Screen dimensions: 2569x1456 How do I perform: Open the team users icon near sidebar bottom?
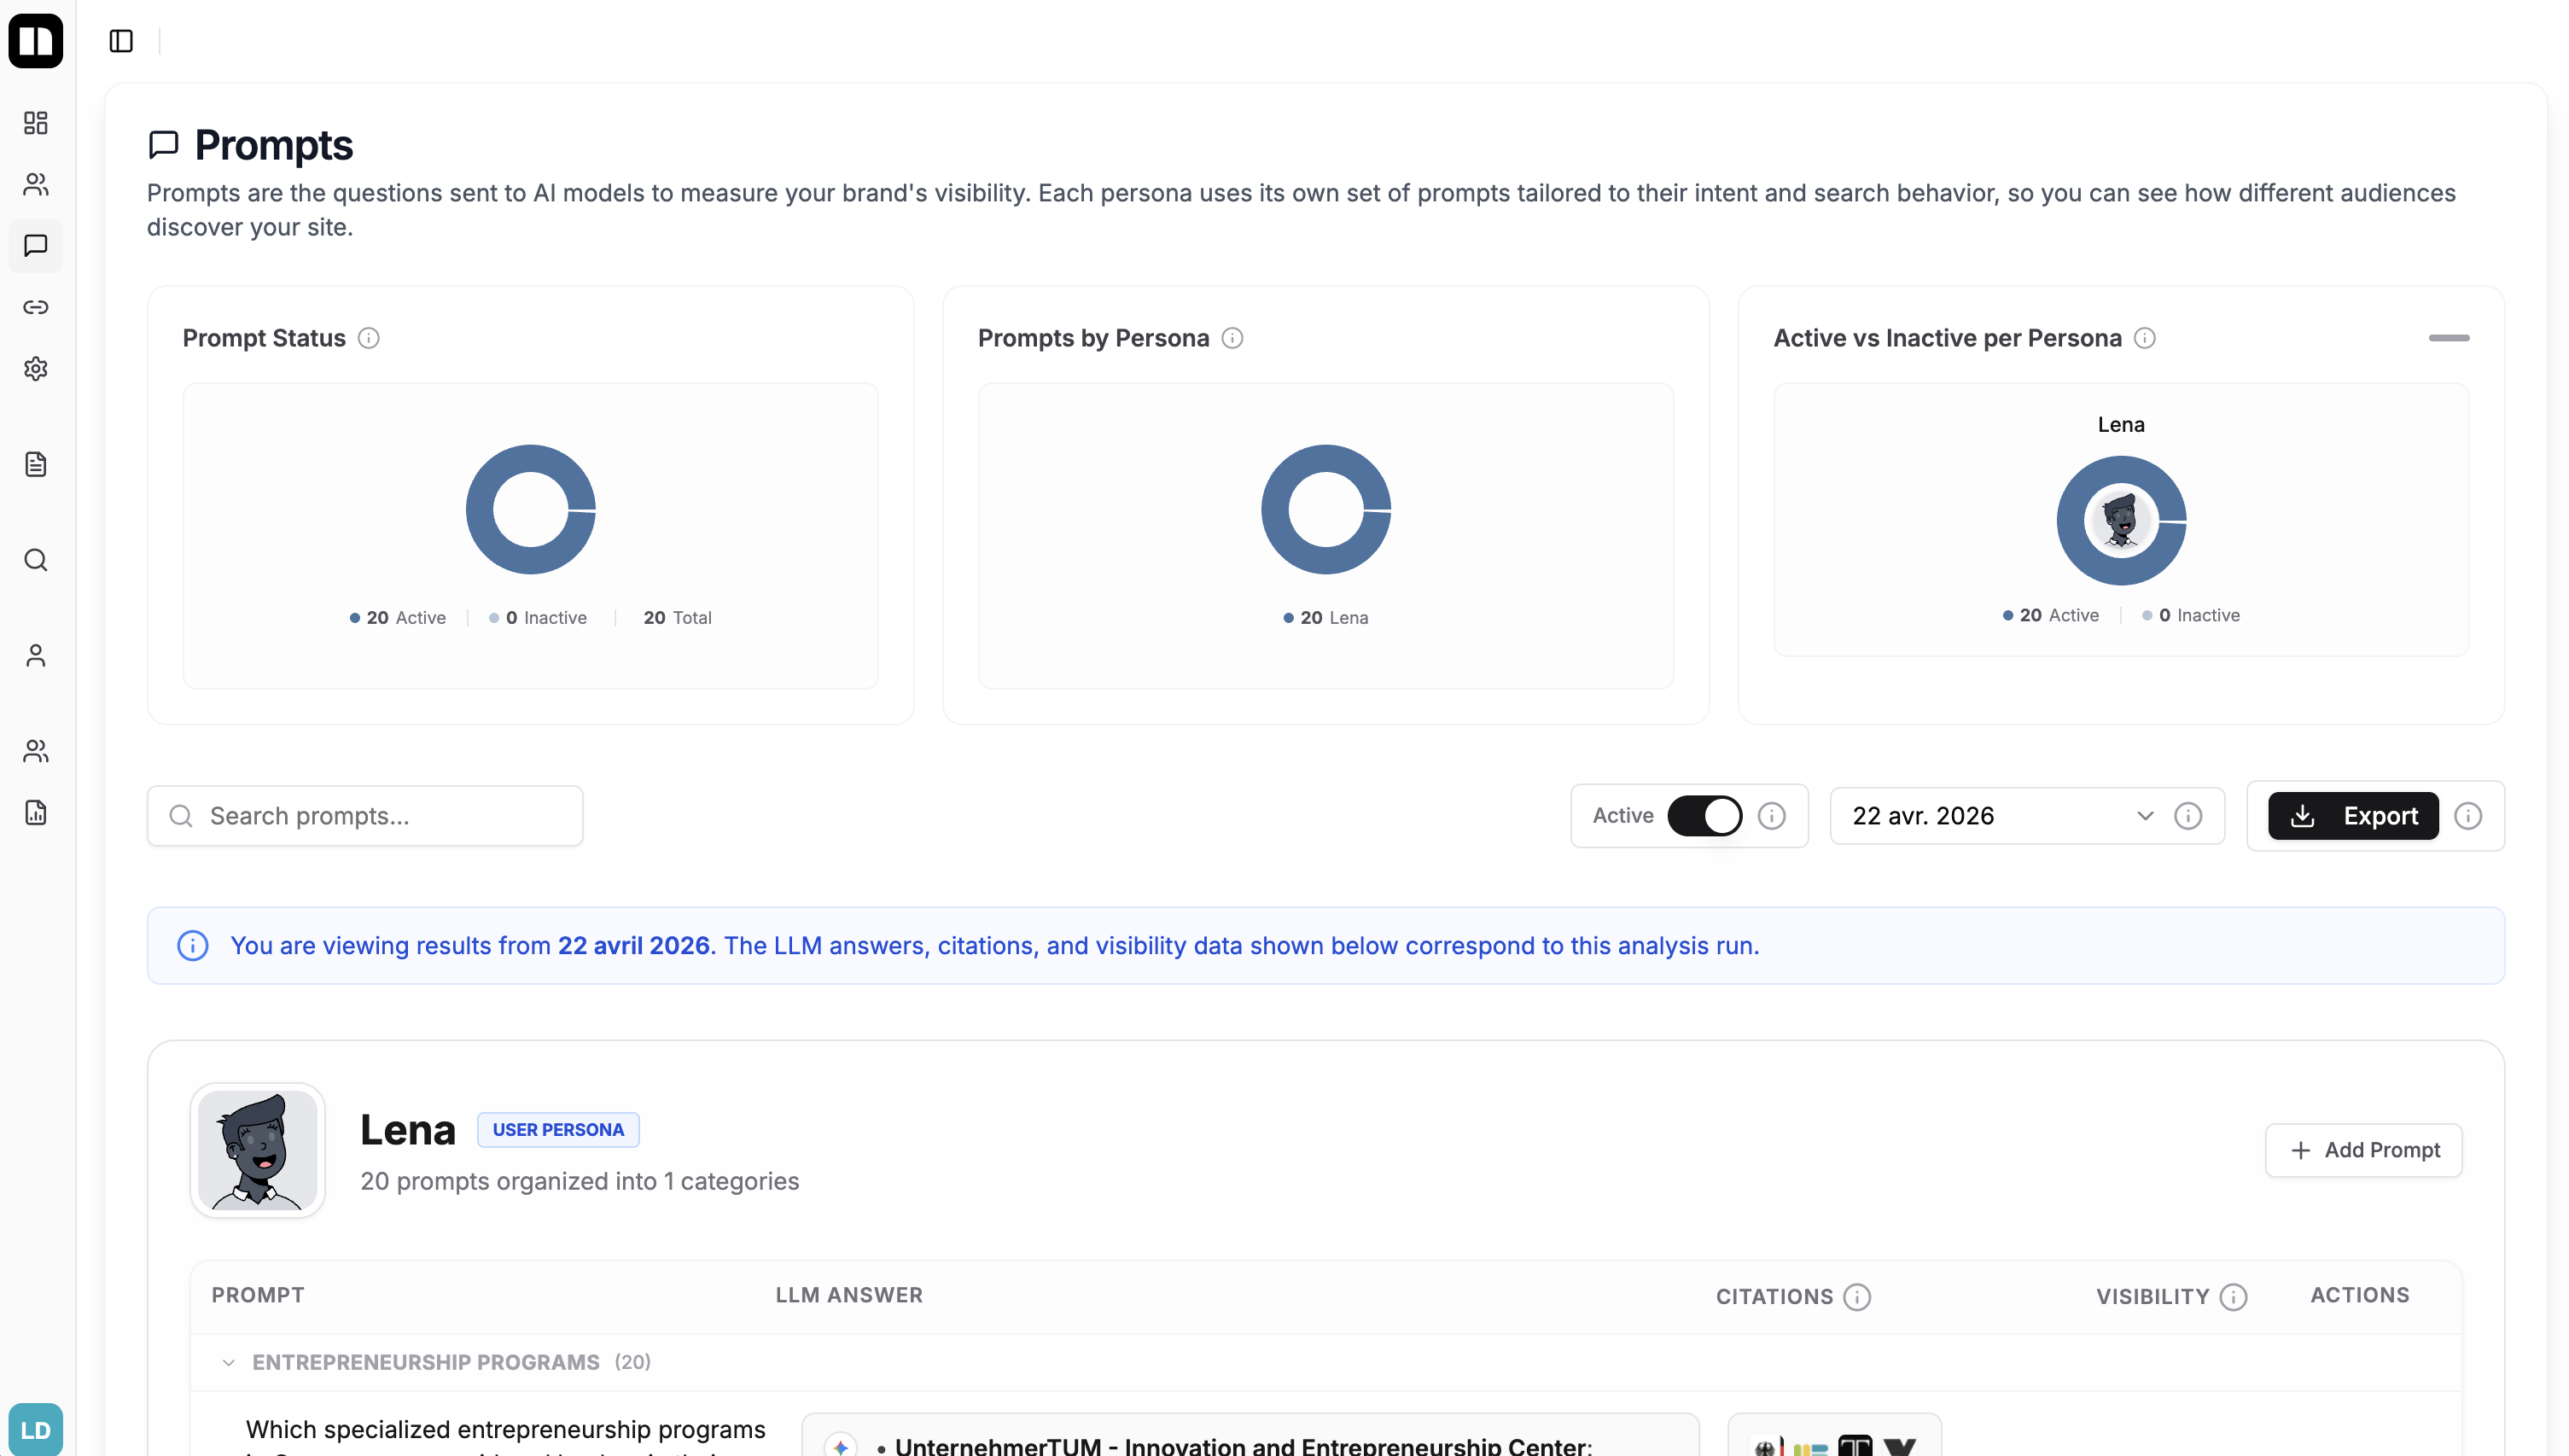[36, 751]
